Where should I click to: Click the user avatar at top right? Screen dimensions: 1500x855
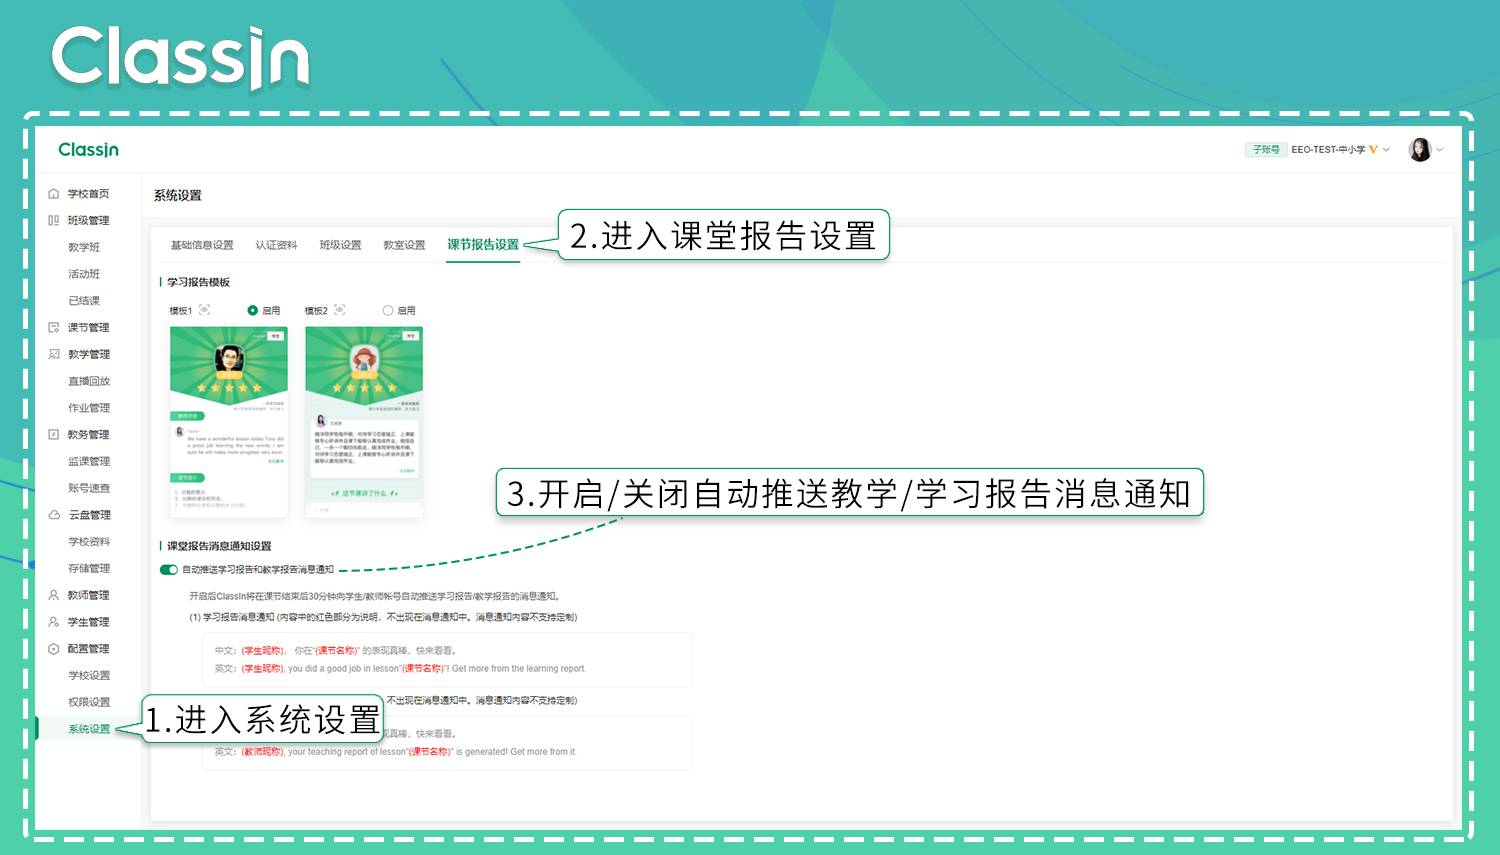click(x=1420, y=150)
